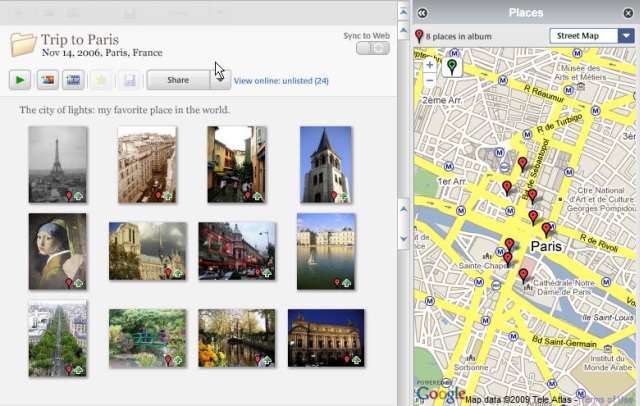Open the Share dropdown arrow
Screen dimensions: 640x406
click(219, 80)
